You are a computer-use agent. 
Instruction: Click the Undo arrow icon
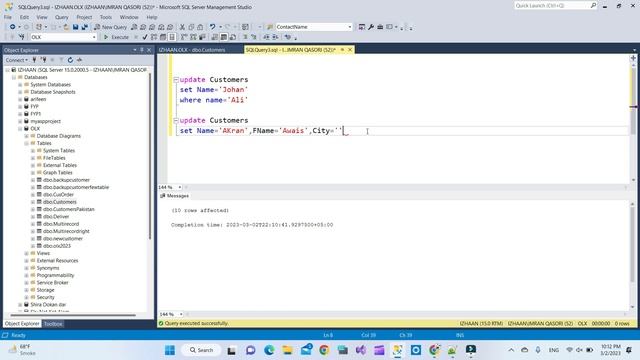(212, 27)
